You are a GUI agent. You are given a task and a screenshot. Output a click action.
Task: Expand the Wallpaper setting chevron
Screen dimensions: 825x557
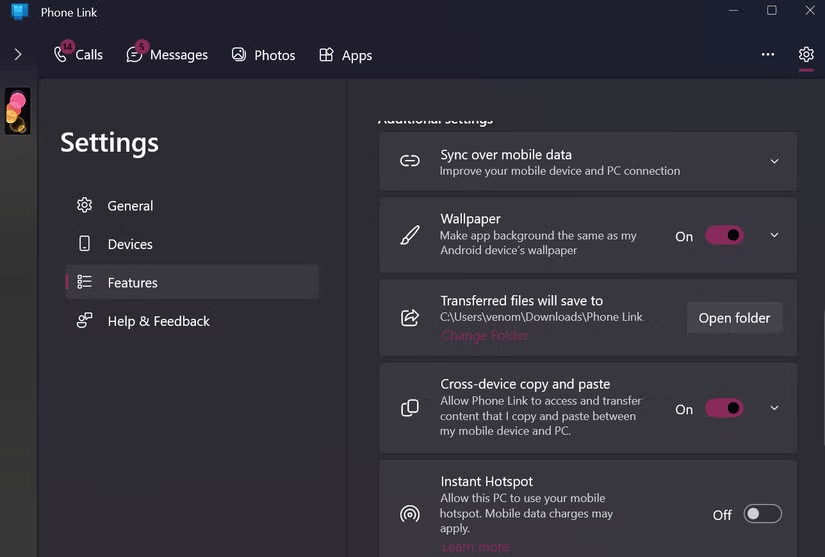click(774, 236)
